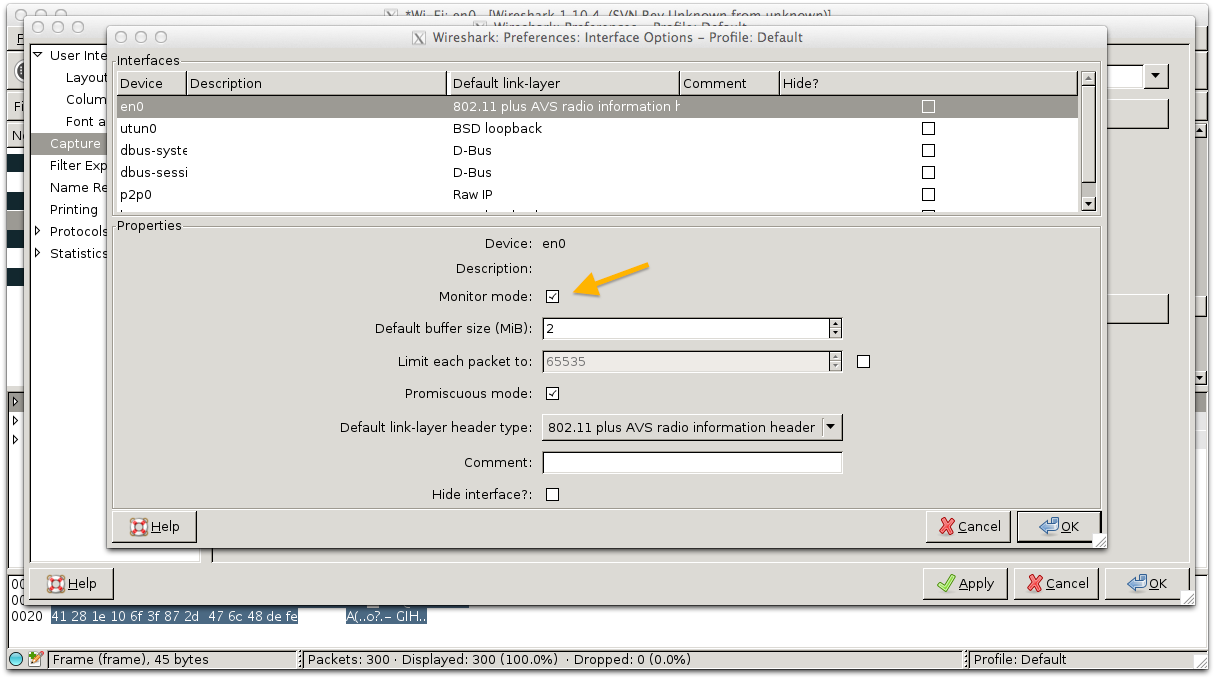Select Printing in the preferences tree
This screenshot has height=679, width=1215.
(x=74, y=209)
